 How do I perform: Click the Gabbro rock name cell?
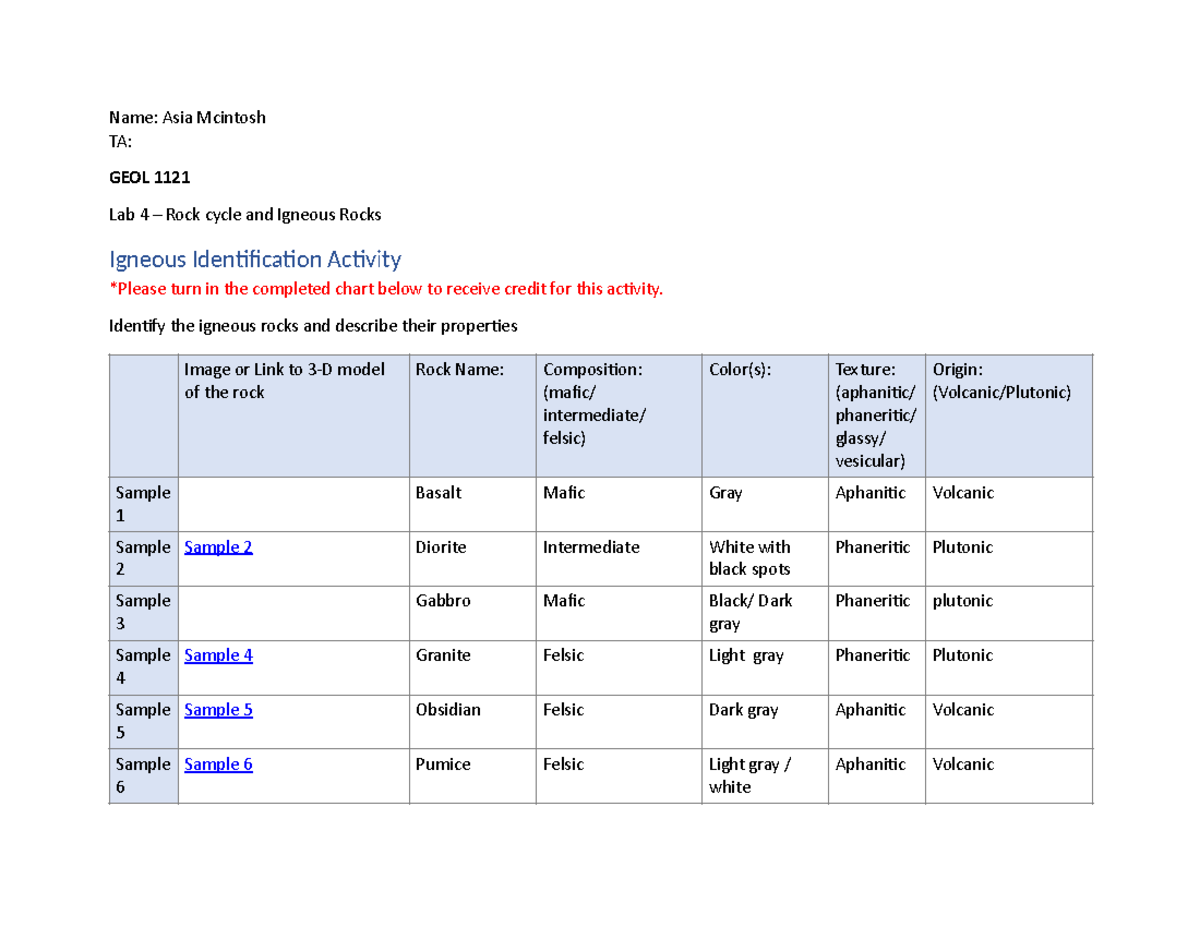[473, 612]
